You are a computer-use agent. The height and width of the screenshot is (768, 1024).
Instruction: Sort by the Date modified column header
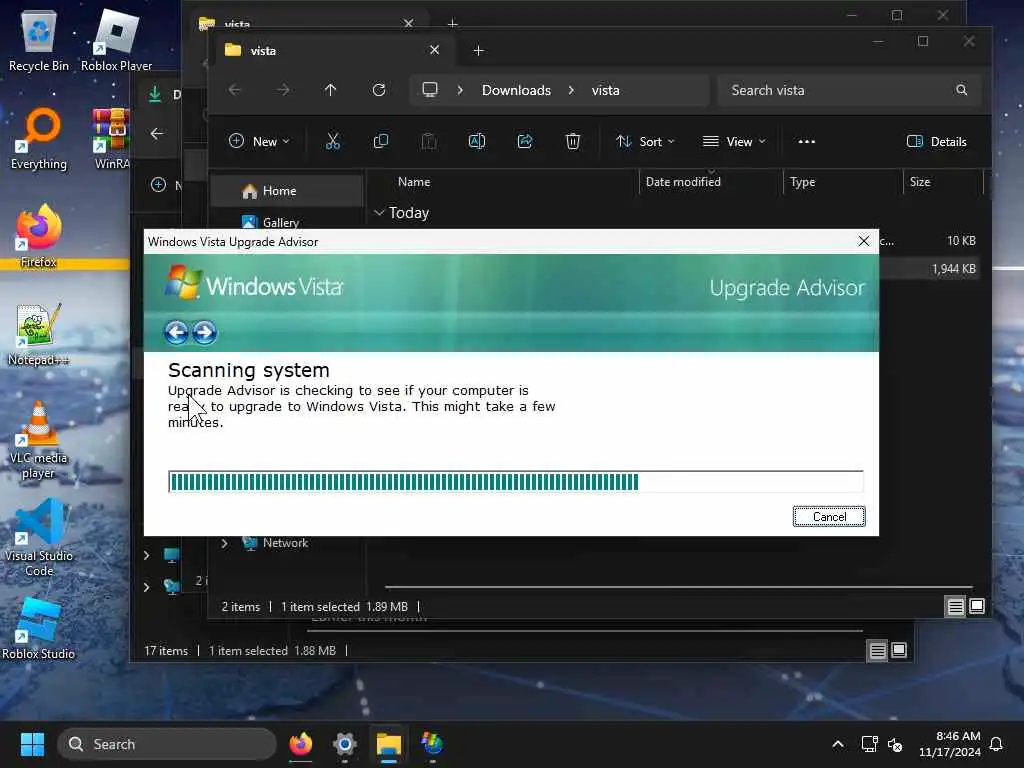coord(683,182)
